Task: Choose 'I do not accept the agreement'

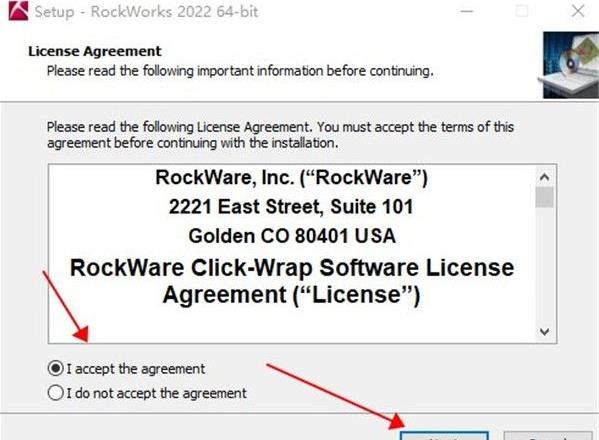Action: click(55, 393)
